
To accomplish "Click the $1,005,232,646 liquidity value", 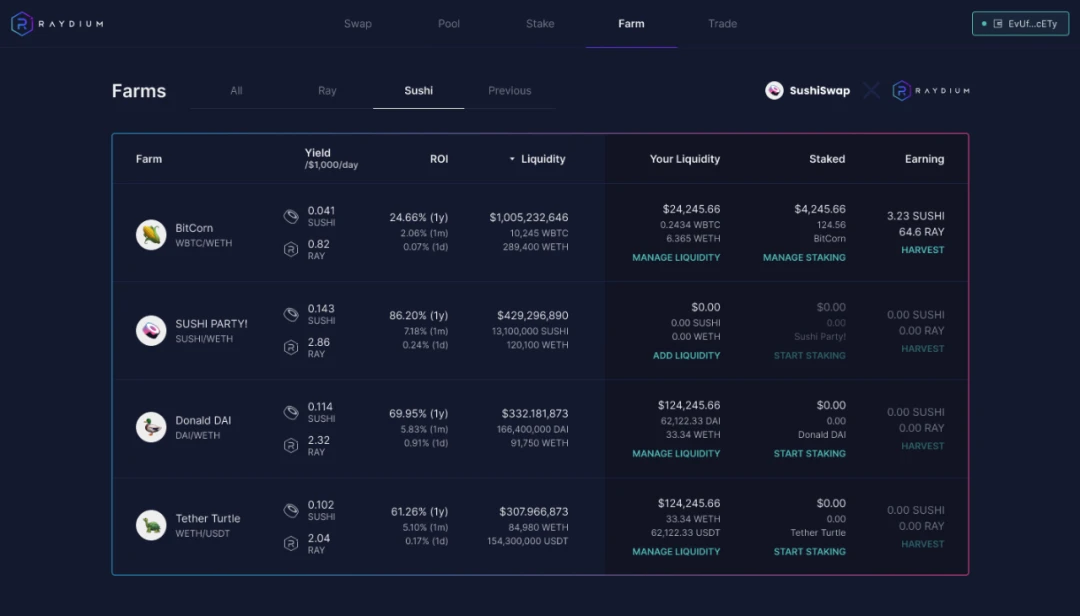I will click(x=529, y=218).
